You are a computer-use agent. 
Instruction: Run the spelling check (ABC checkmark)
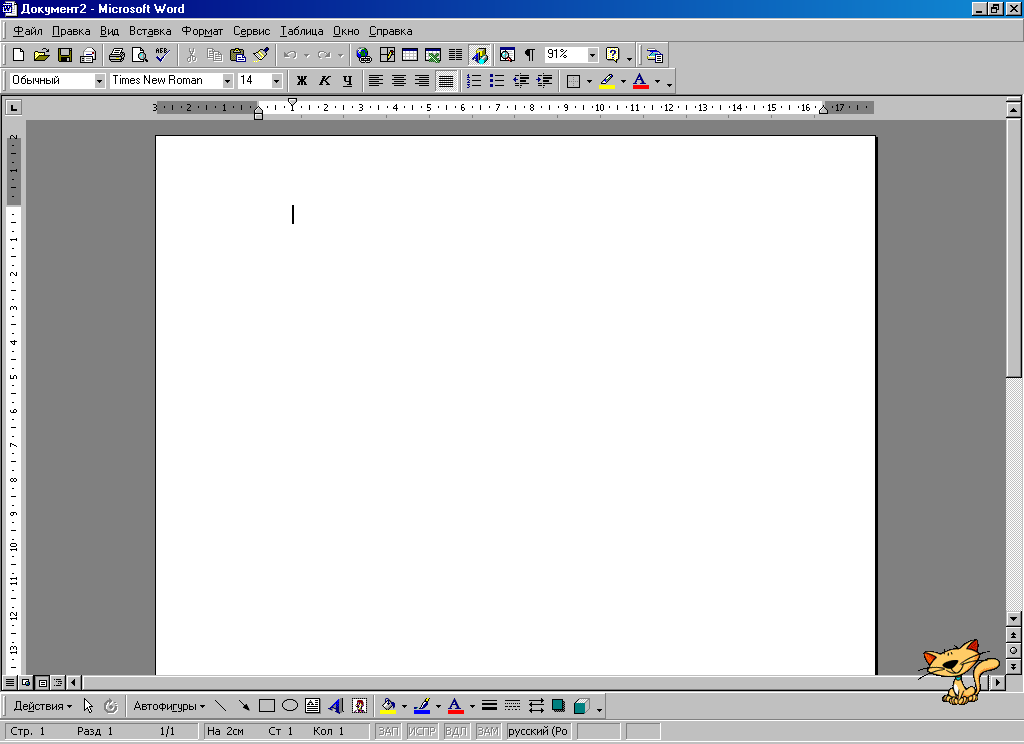(162, 56)
